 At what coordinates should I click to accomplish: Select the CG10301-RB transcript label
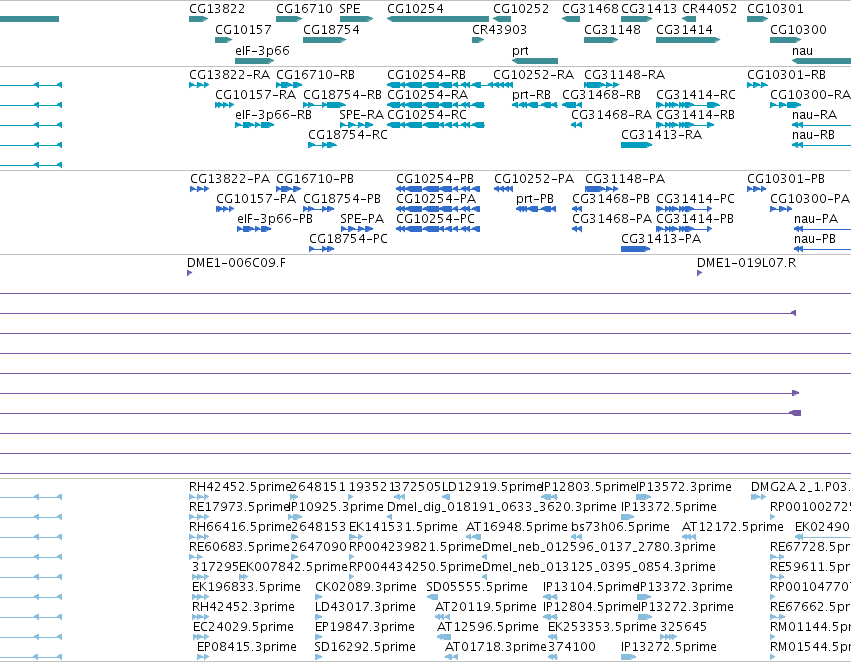coord(786,74)
